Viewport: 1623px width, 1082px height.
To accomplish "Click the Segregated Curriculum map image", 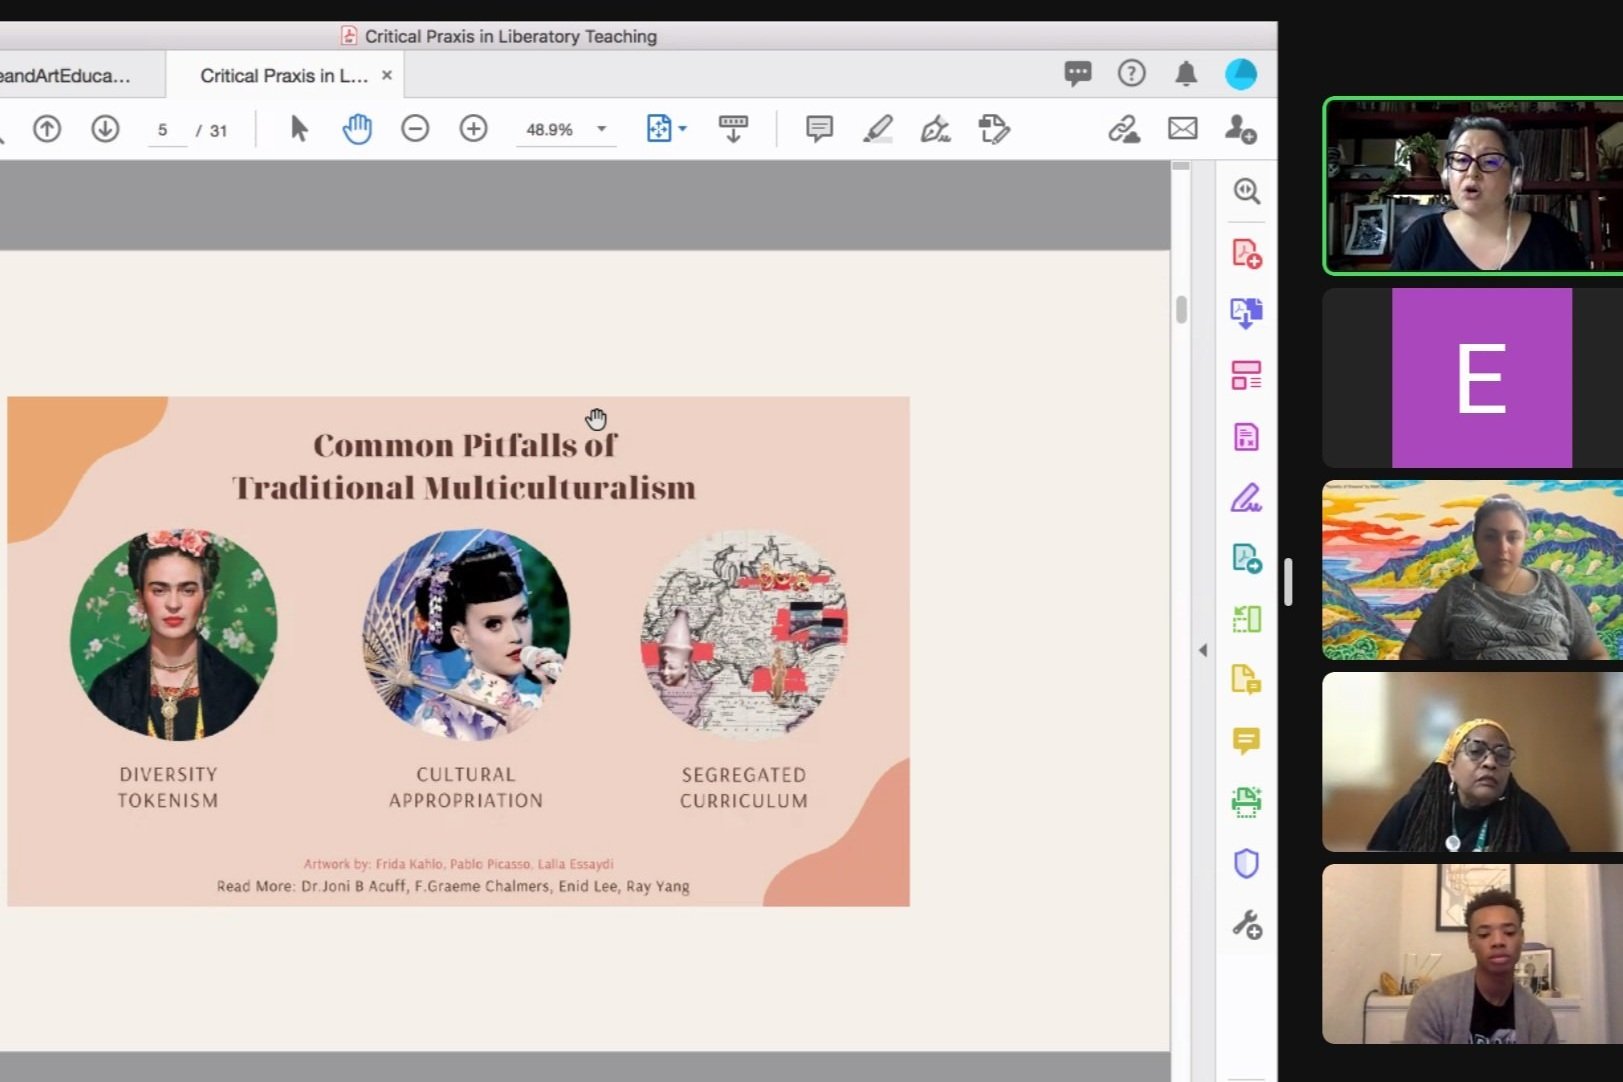I will tap(745, 635).
